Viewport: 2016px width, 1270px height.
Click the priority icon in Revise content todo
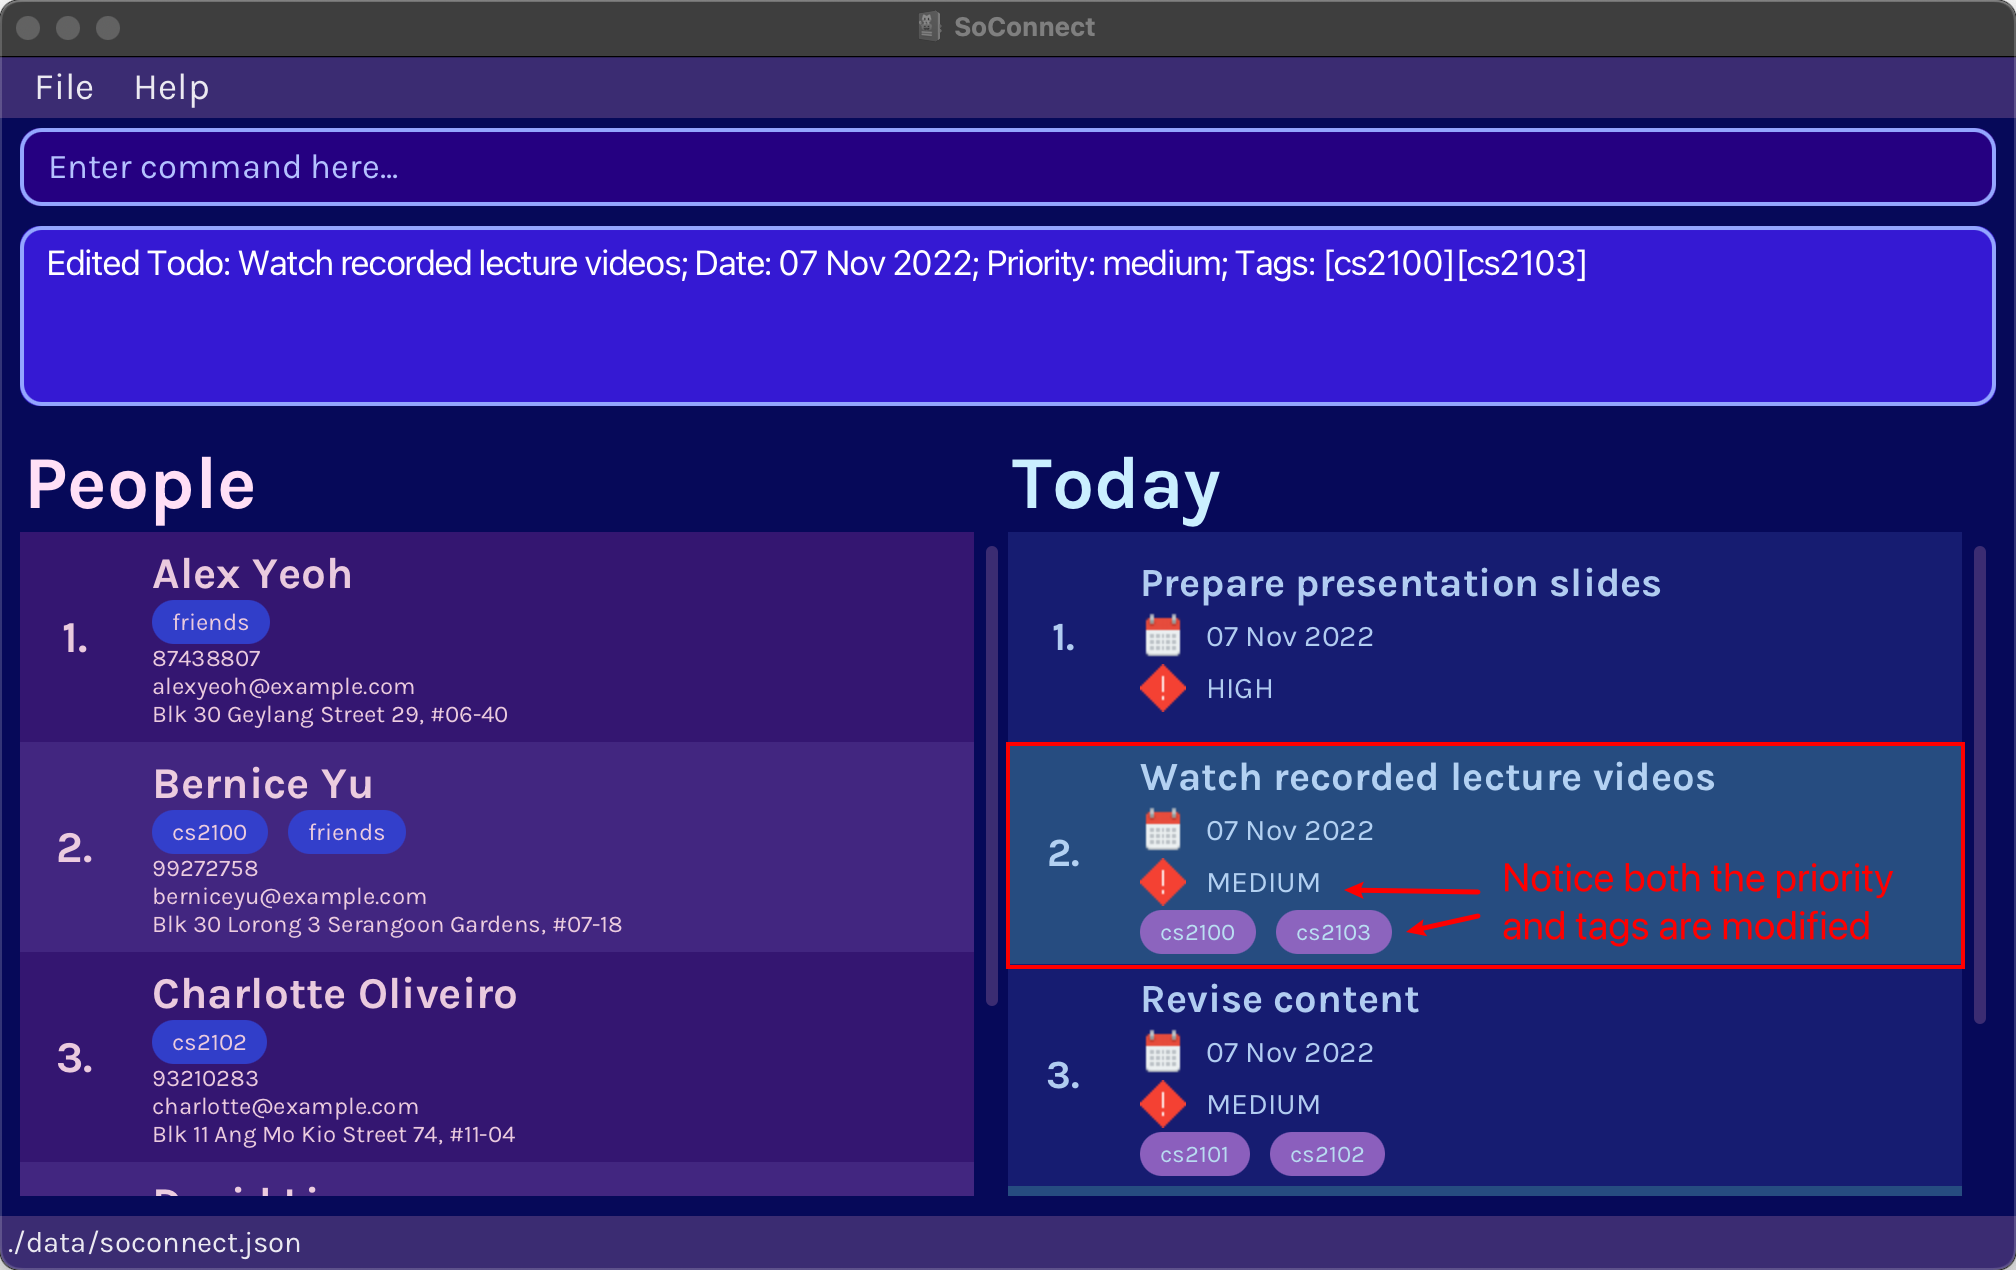(1162, 1104)
